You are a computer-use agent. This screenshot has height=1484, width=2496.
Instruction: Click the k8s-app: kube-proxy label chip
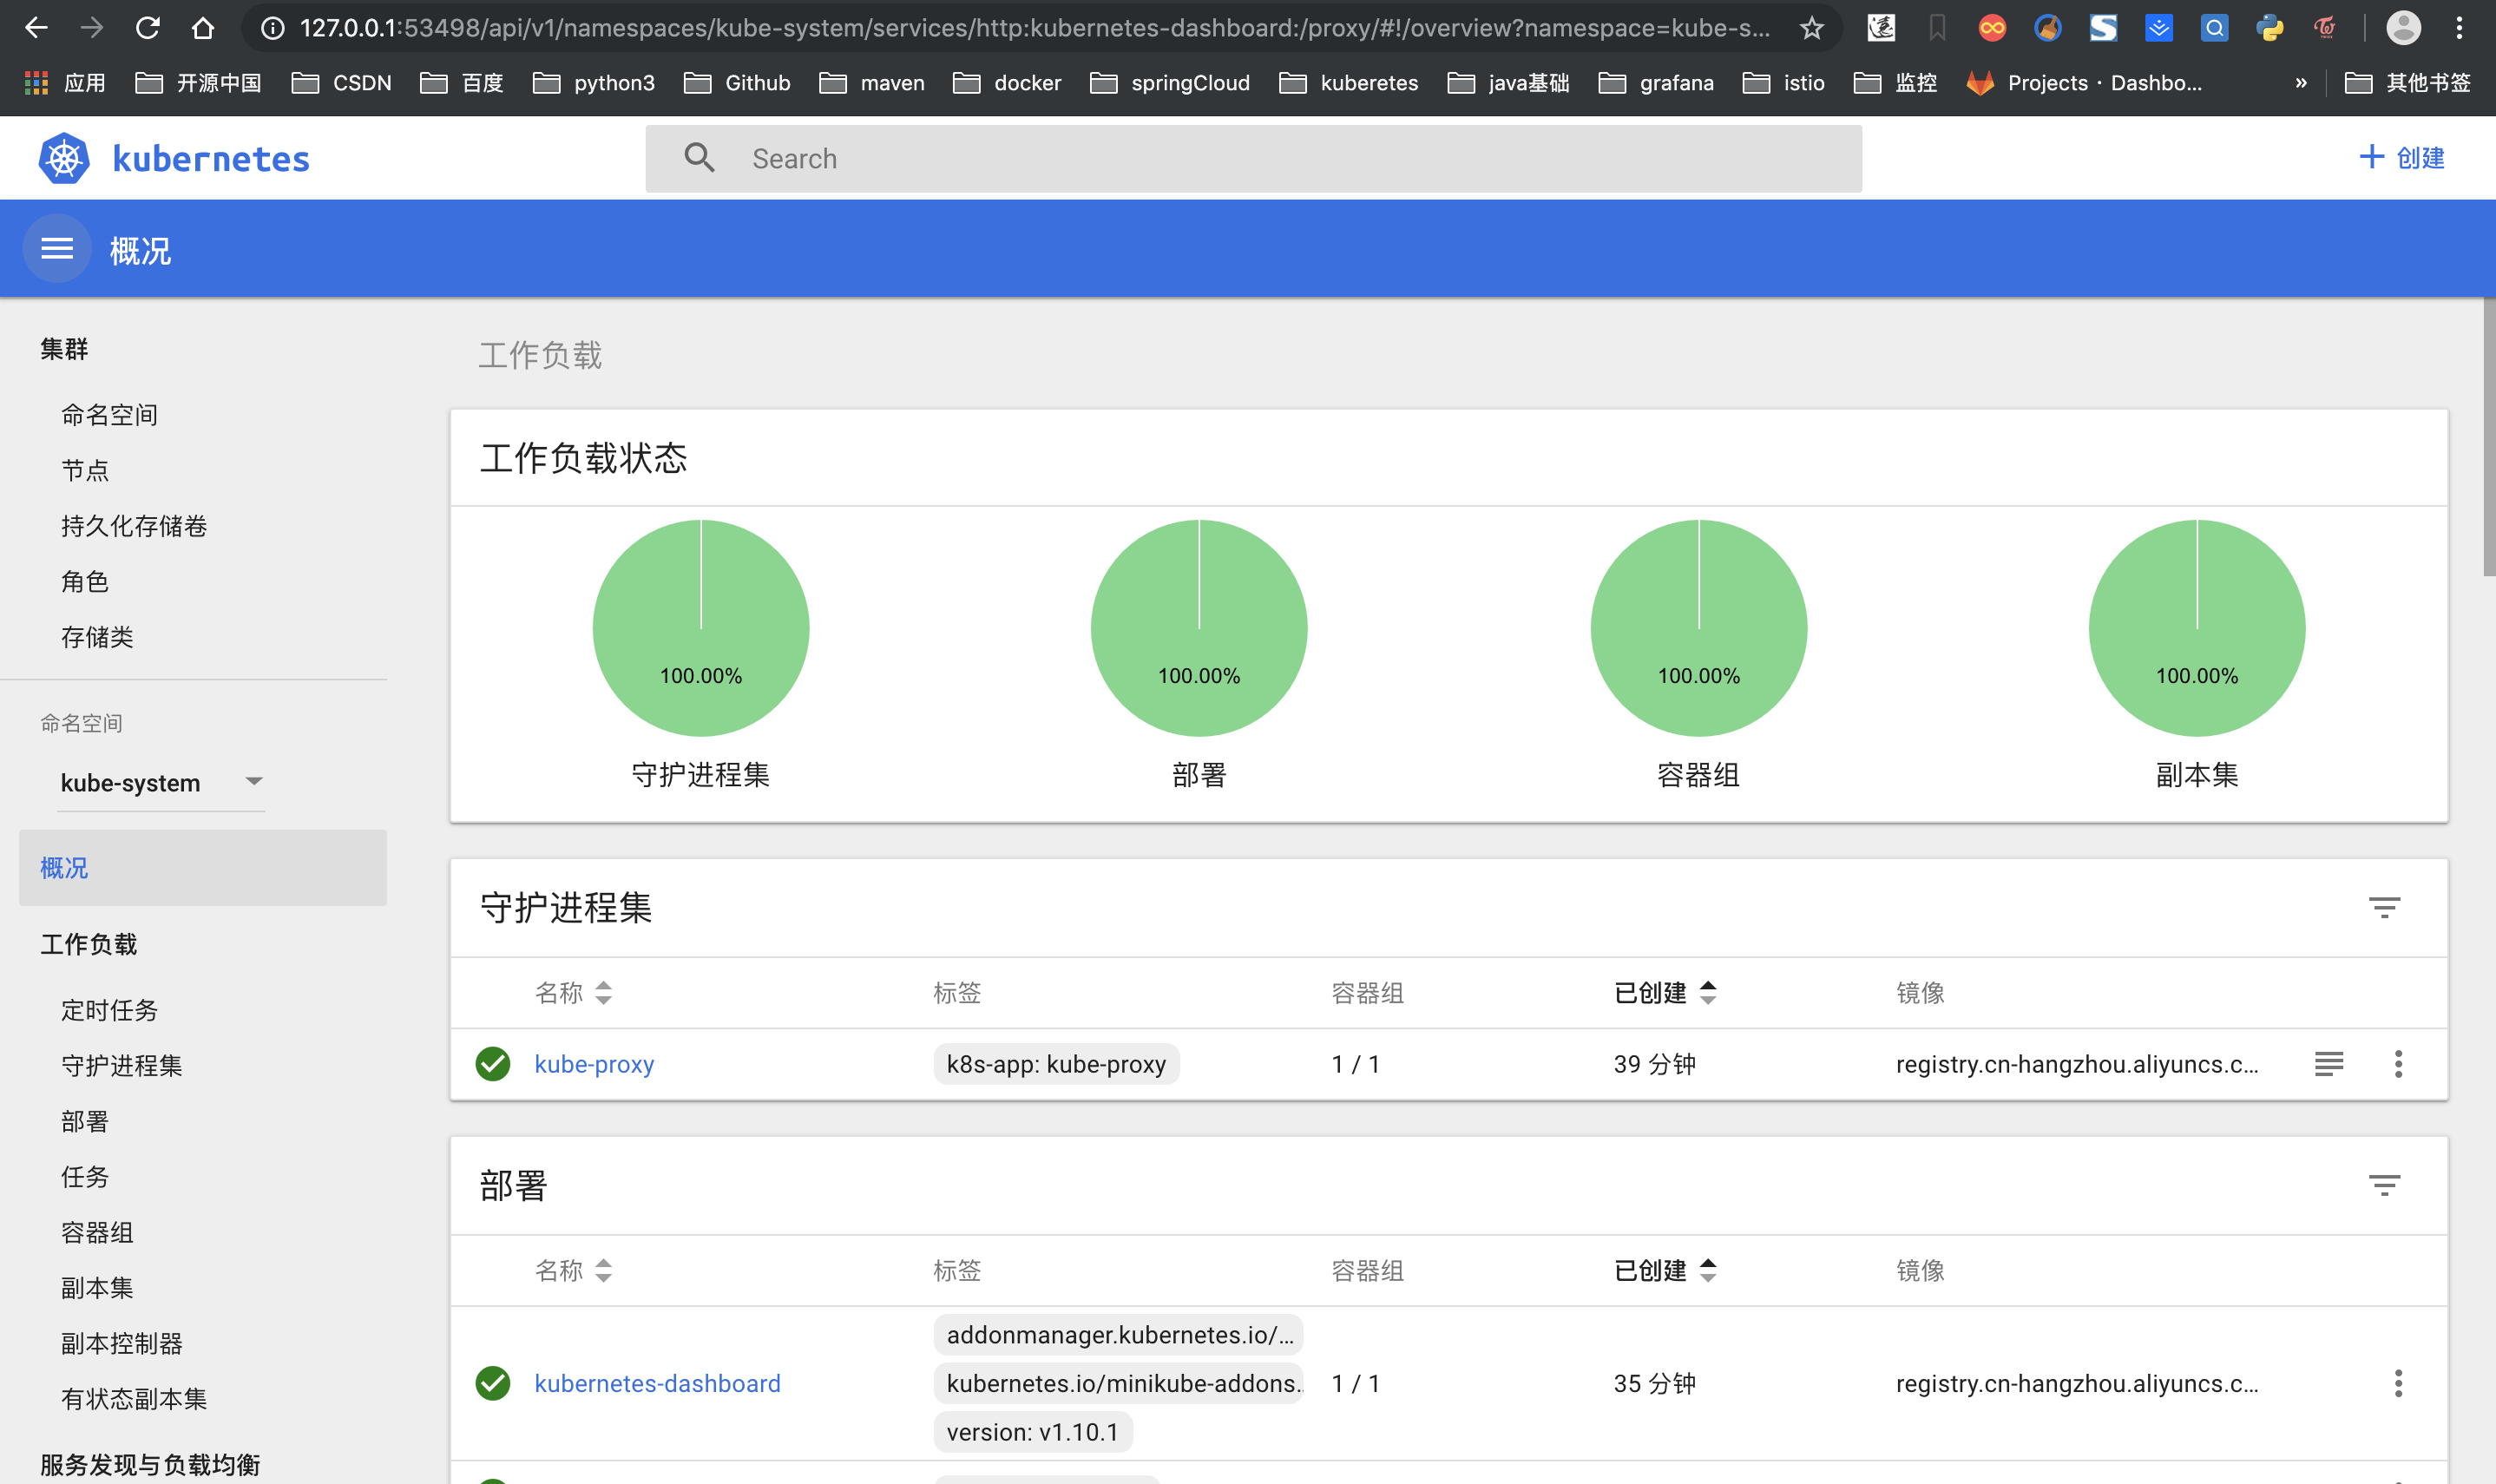click(x=1056, y=1064)
